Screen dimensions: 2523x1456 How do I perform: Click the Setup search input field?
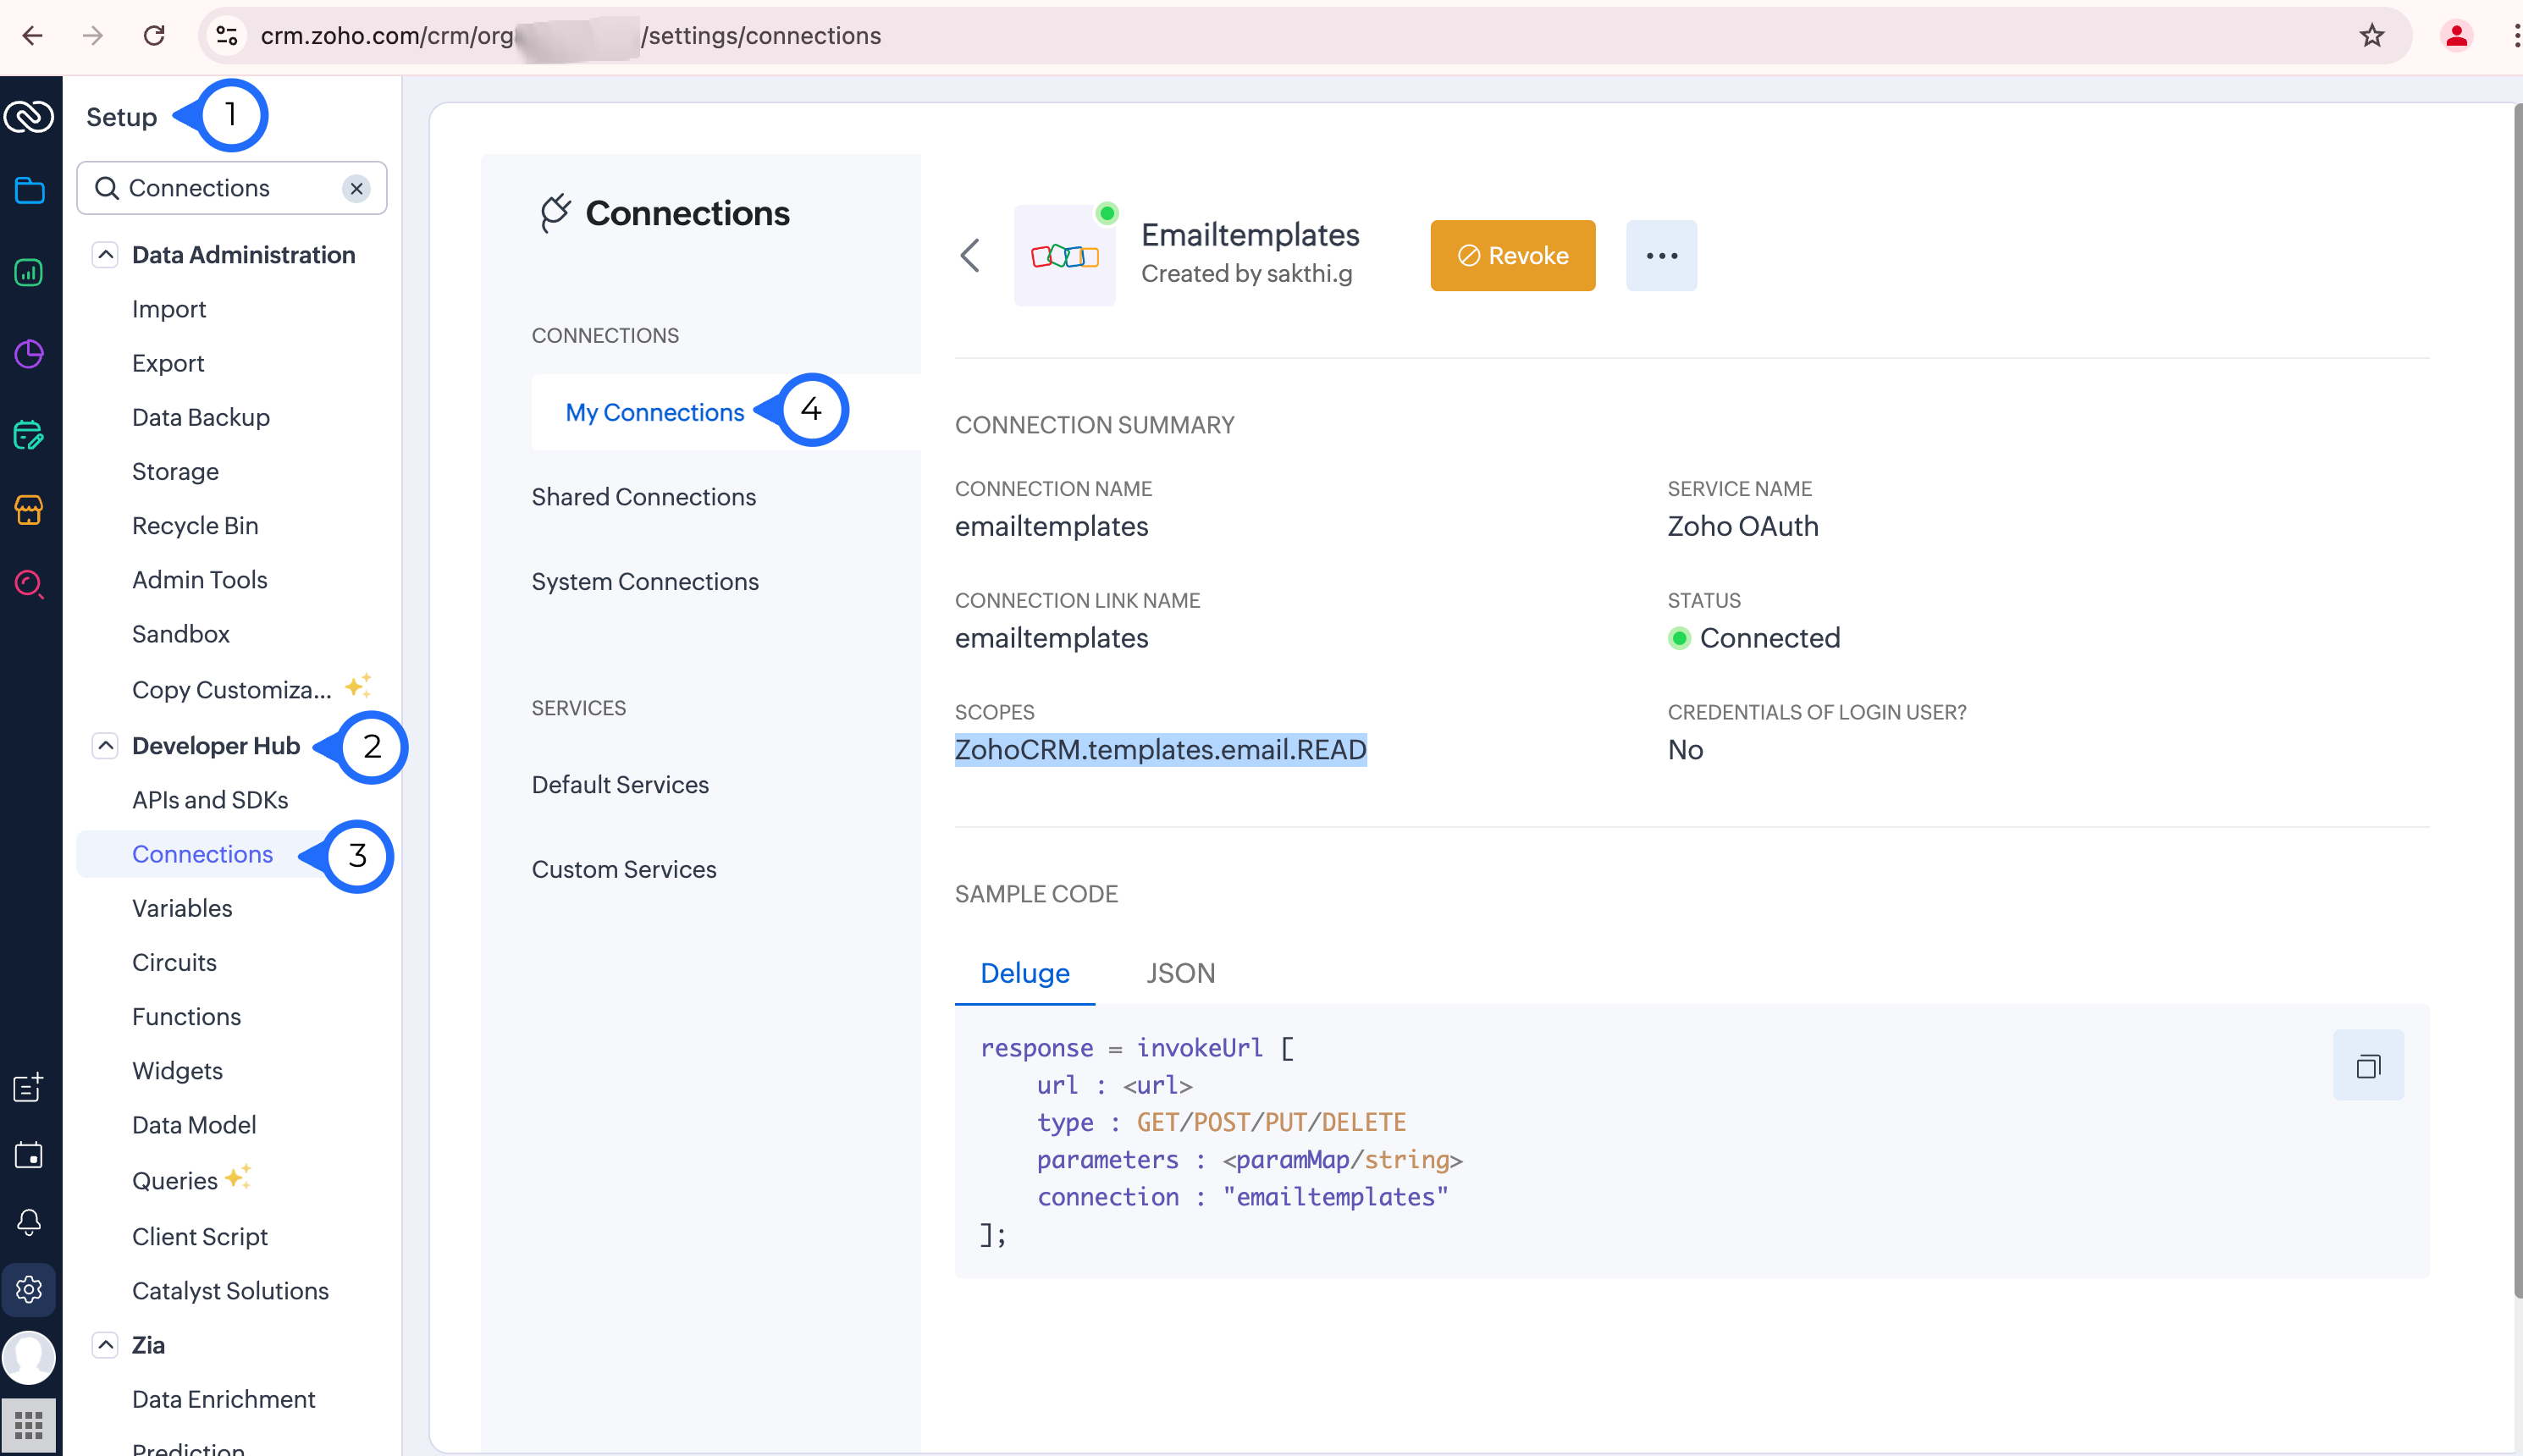click(x=230, y=188)
